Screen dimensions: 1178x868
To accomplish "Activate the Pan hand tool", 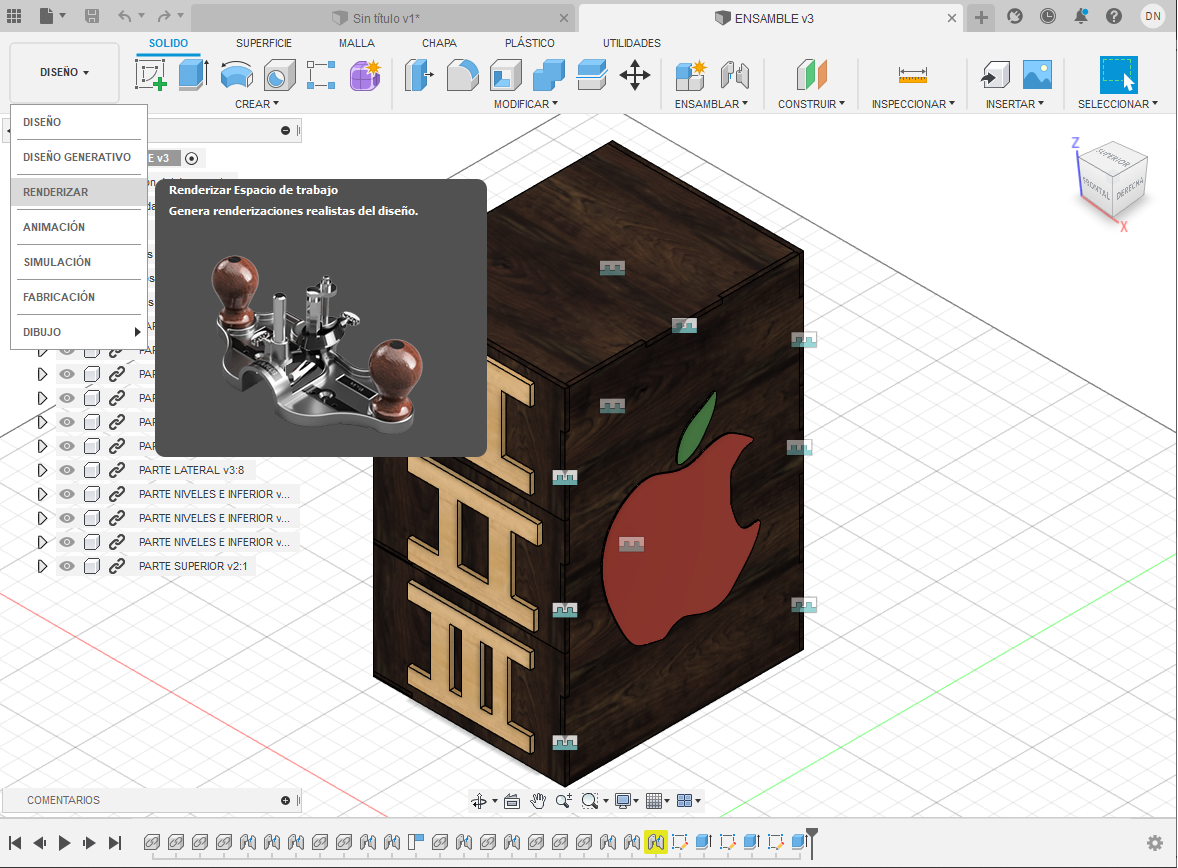I will 538,801.
